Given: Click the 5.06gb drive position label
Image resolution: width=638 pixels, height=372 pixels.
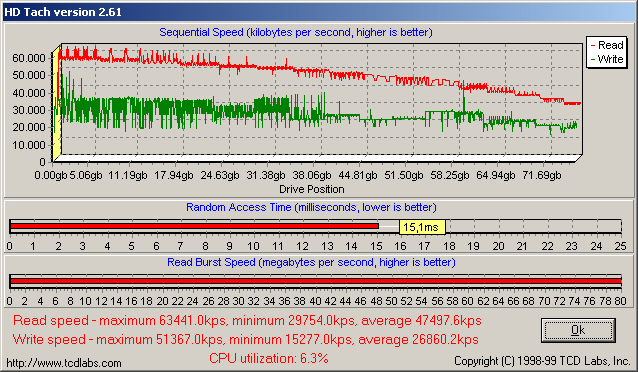Looking at the screenshot, I should (86, 175).
